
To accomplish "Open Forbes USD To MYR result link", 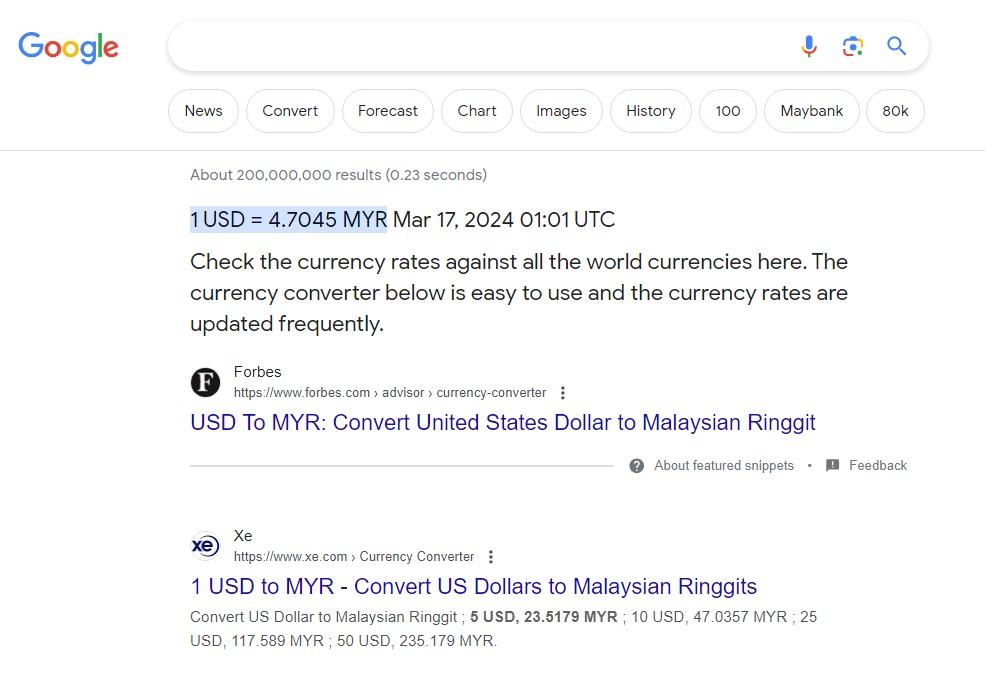I will pos(503,423).
